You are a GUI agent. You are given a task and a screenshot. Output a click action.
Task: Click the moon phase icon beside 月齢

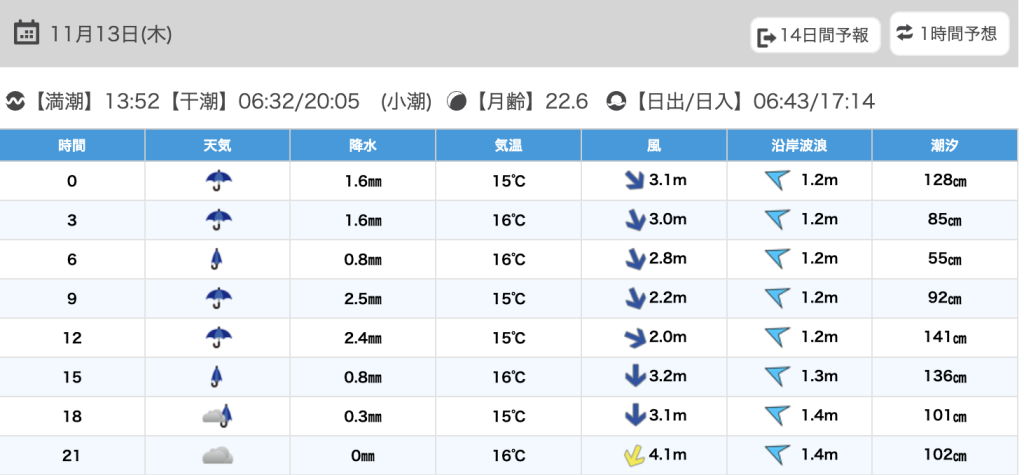pos(456,101)
